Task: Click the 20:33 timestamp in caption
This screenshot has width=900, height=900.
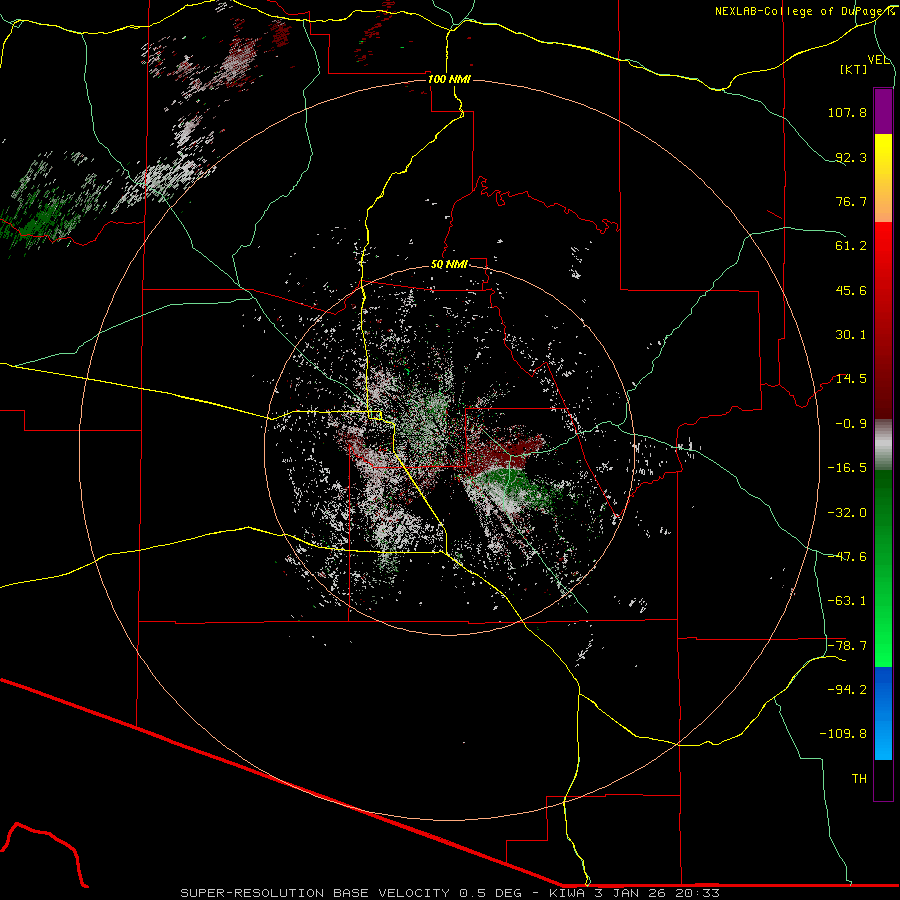Action: point(697,893)
